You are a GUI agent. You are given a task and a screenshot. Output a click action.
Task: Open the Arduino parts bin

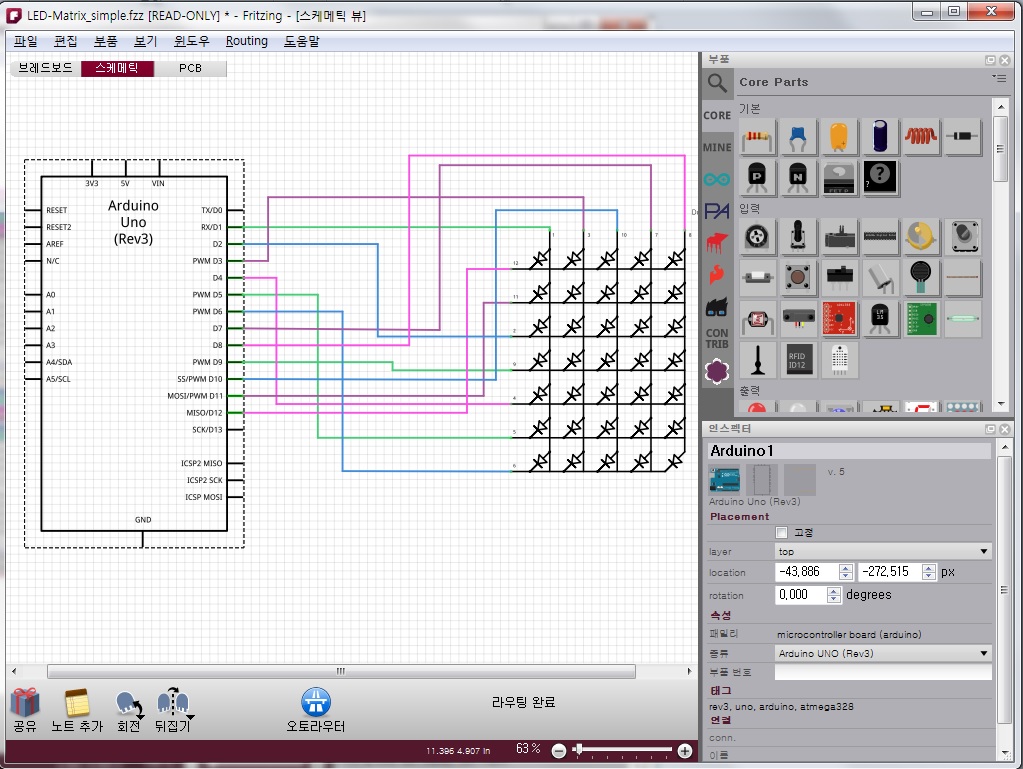(x=717, y=179)
